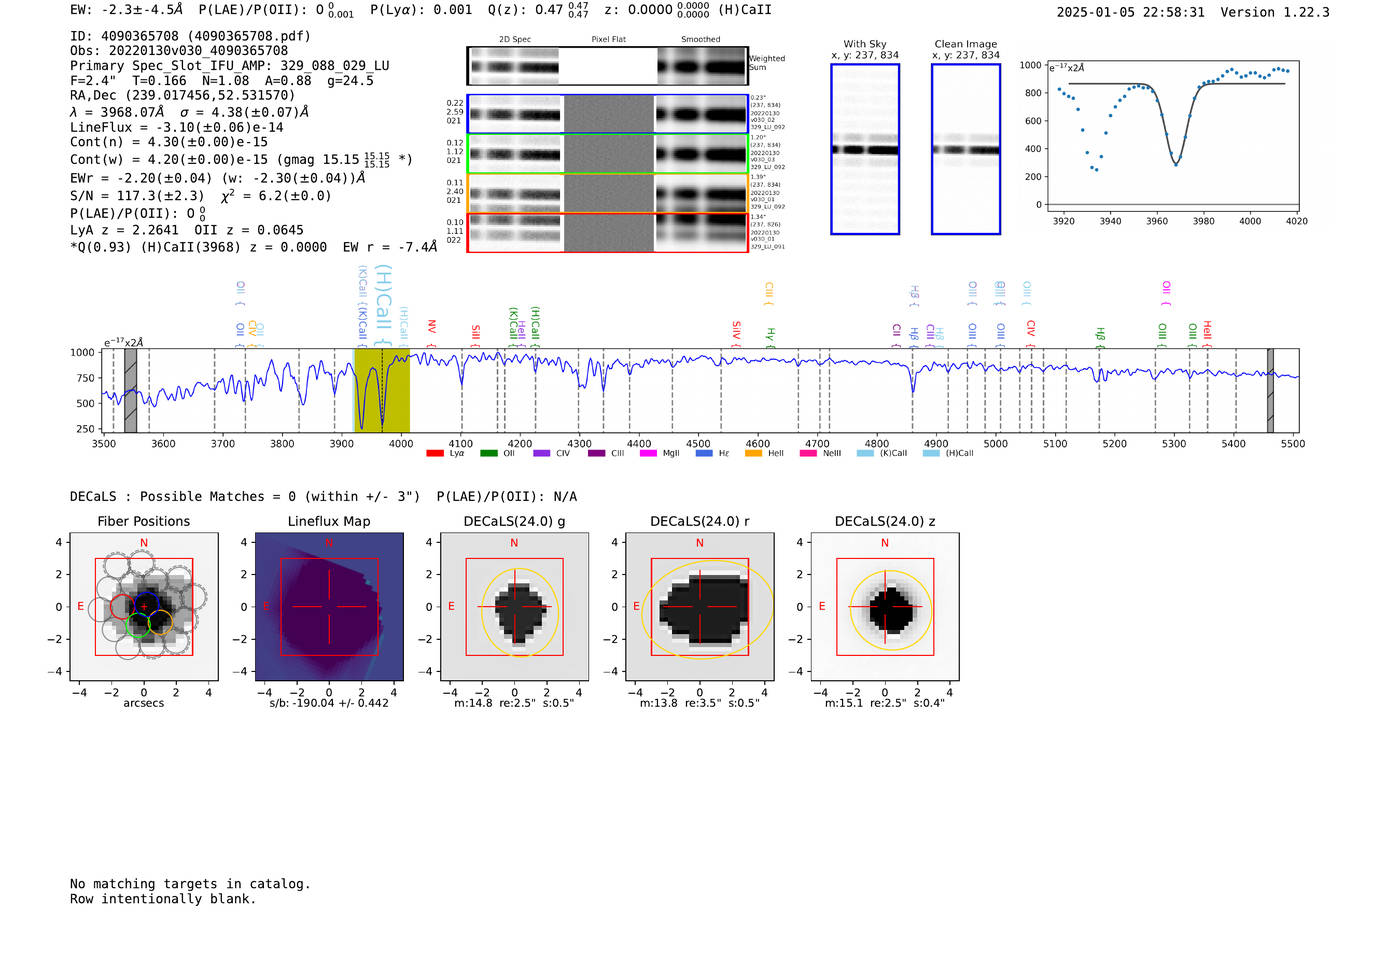This screenshot has height=953, width=1400.
Task: Click the (H)CaII legend swatch
Action: click(x=931, y=453)
